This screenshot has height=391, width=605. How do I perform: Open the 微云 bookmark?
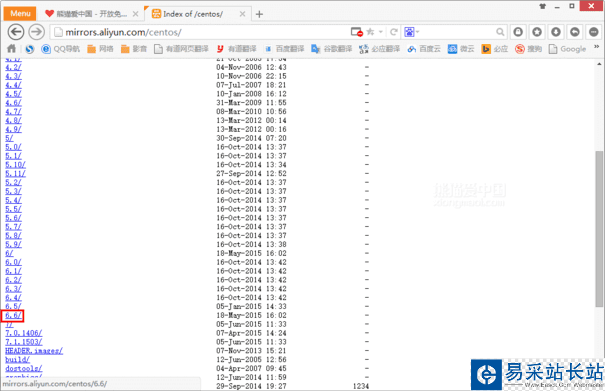461,49
